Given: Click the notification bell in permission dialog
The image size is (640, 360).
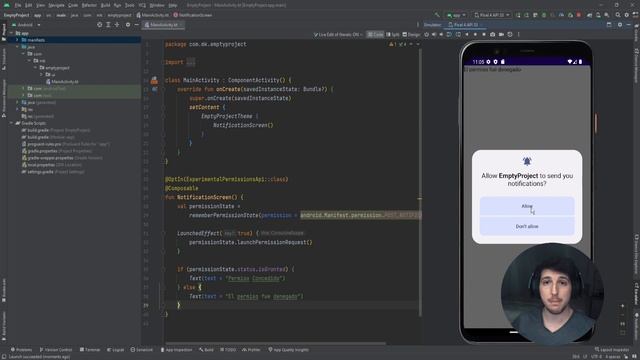Looking at the screenshot, I should click(x=527, y=162).
